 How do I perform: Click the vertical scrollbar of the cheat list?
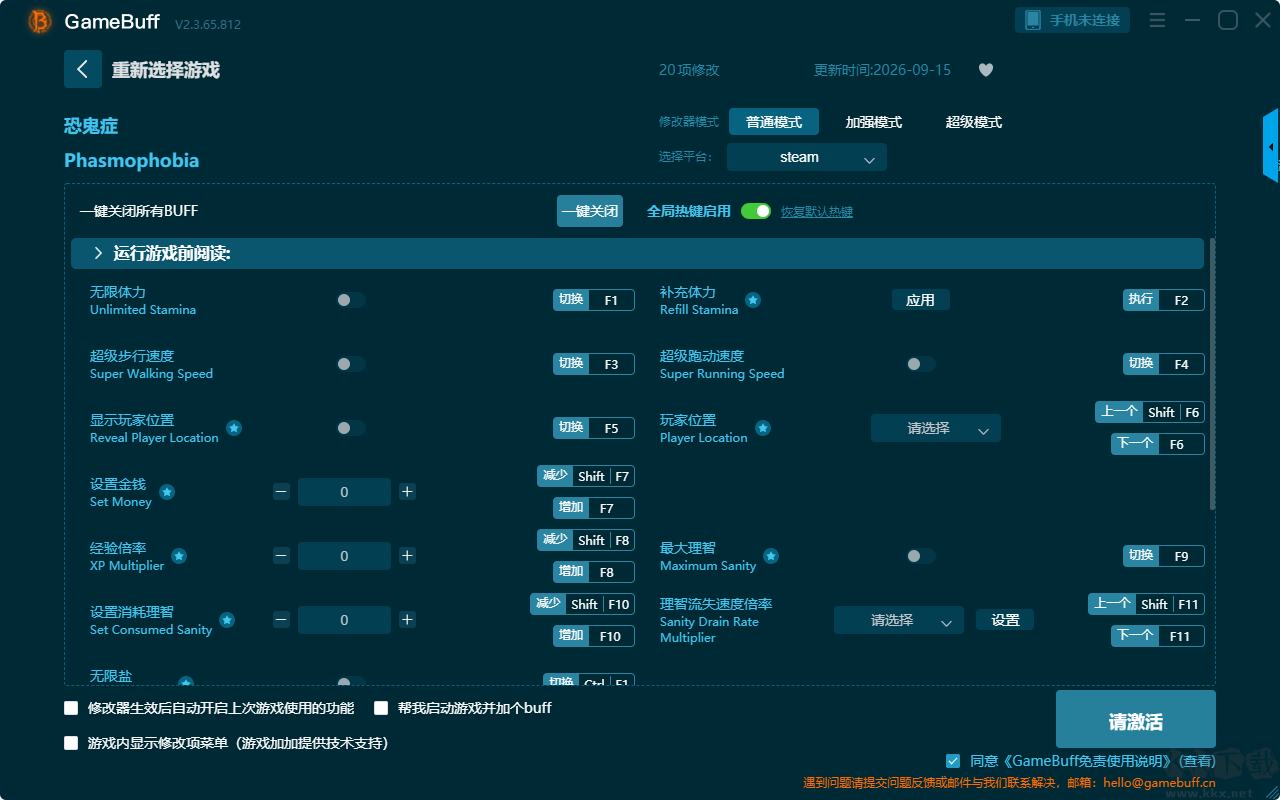pyautogui.click(x=1213, y=374)
